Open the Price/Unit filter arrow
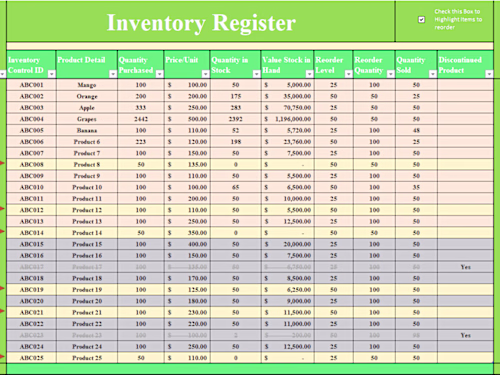500x375 pixels. click(x=206, y=74)
